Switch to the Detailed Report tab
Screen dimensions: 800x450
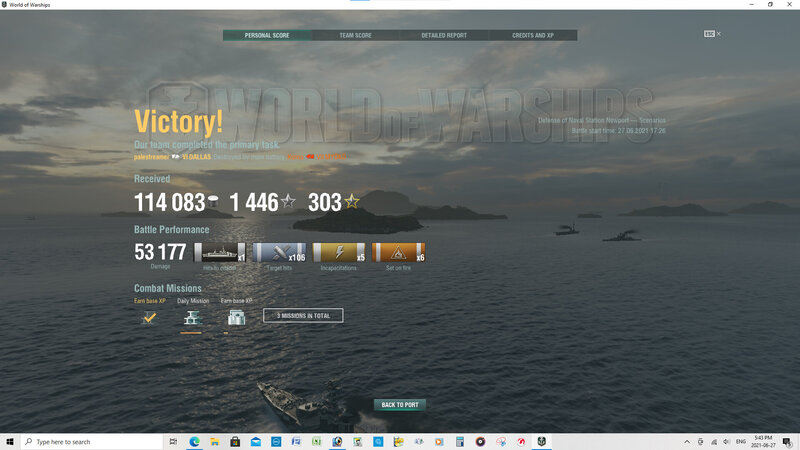click(444, 35)
